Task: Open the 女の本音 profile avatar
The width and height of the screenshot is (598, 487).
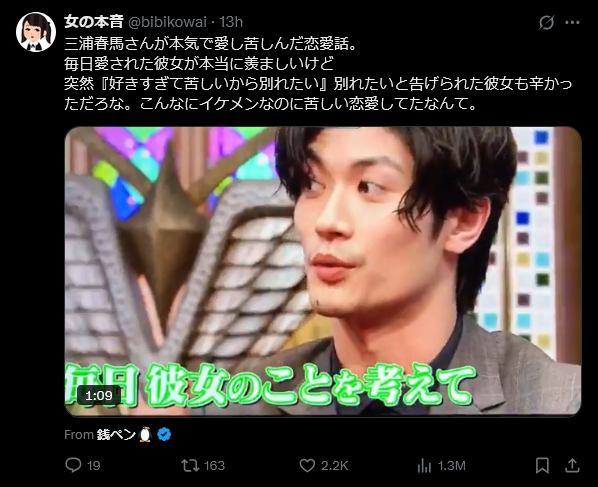Action: point(36,32)
